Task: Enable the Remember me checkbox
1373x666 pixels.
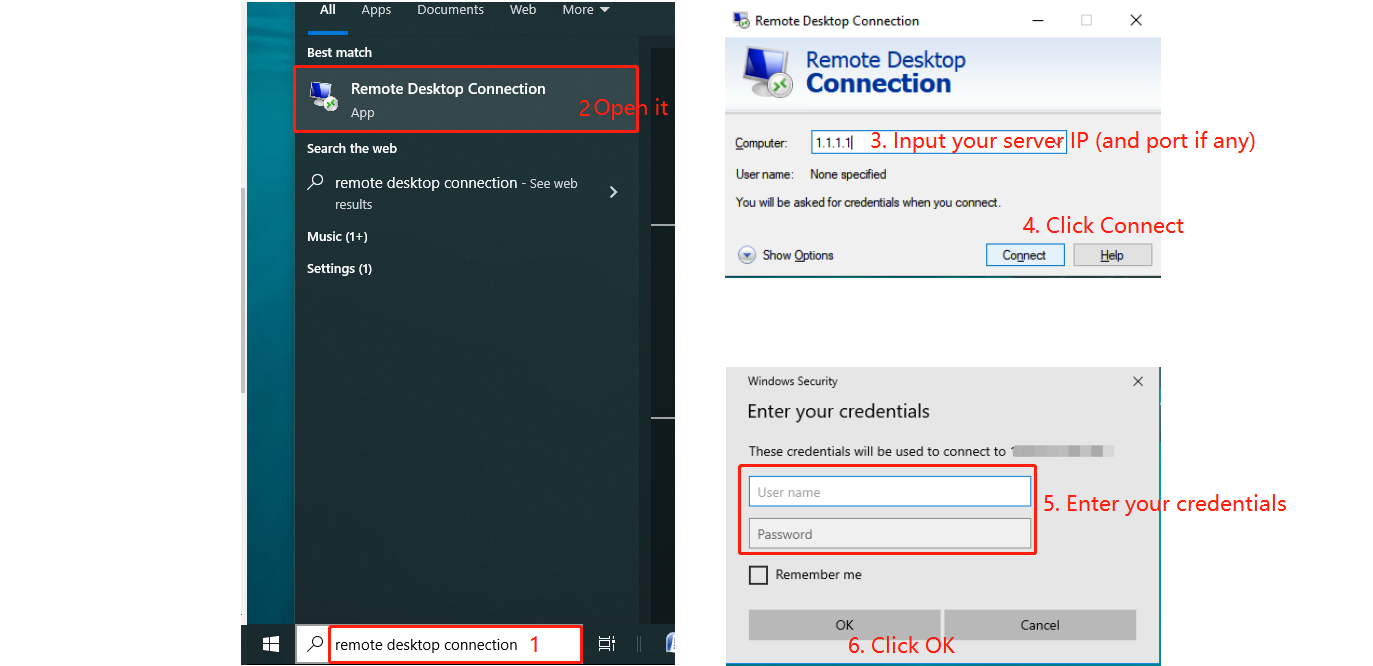Action: (759, 575)
